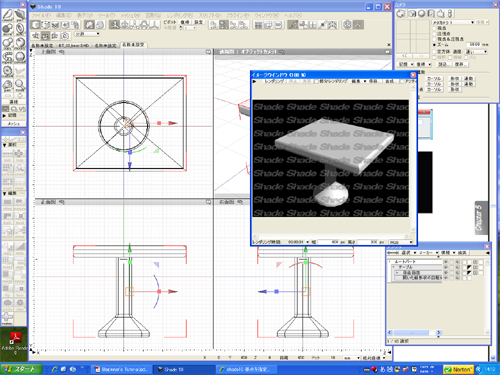Select the ズーム radio button
Screen dimensions: 500x375
(x=434, y=44)
